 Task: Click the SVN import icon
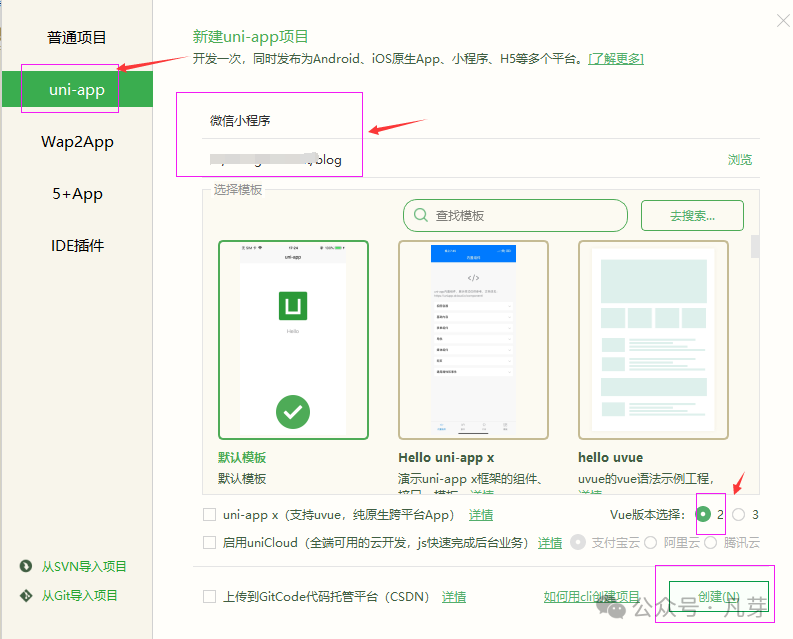(26, 566)
